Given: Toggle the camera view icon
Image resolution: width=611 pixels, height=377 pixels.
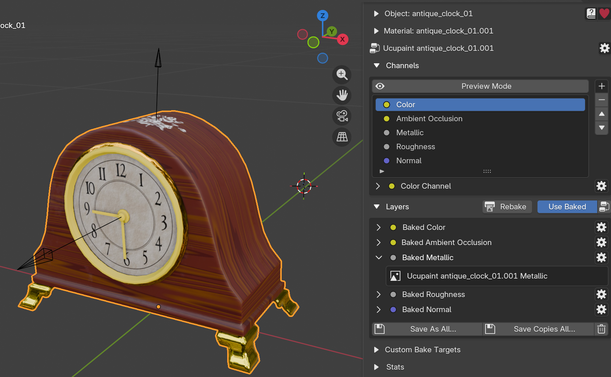Looking at the screenshot, I should [342, 116].
